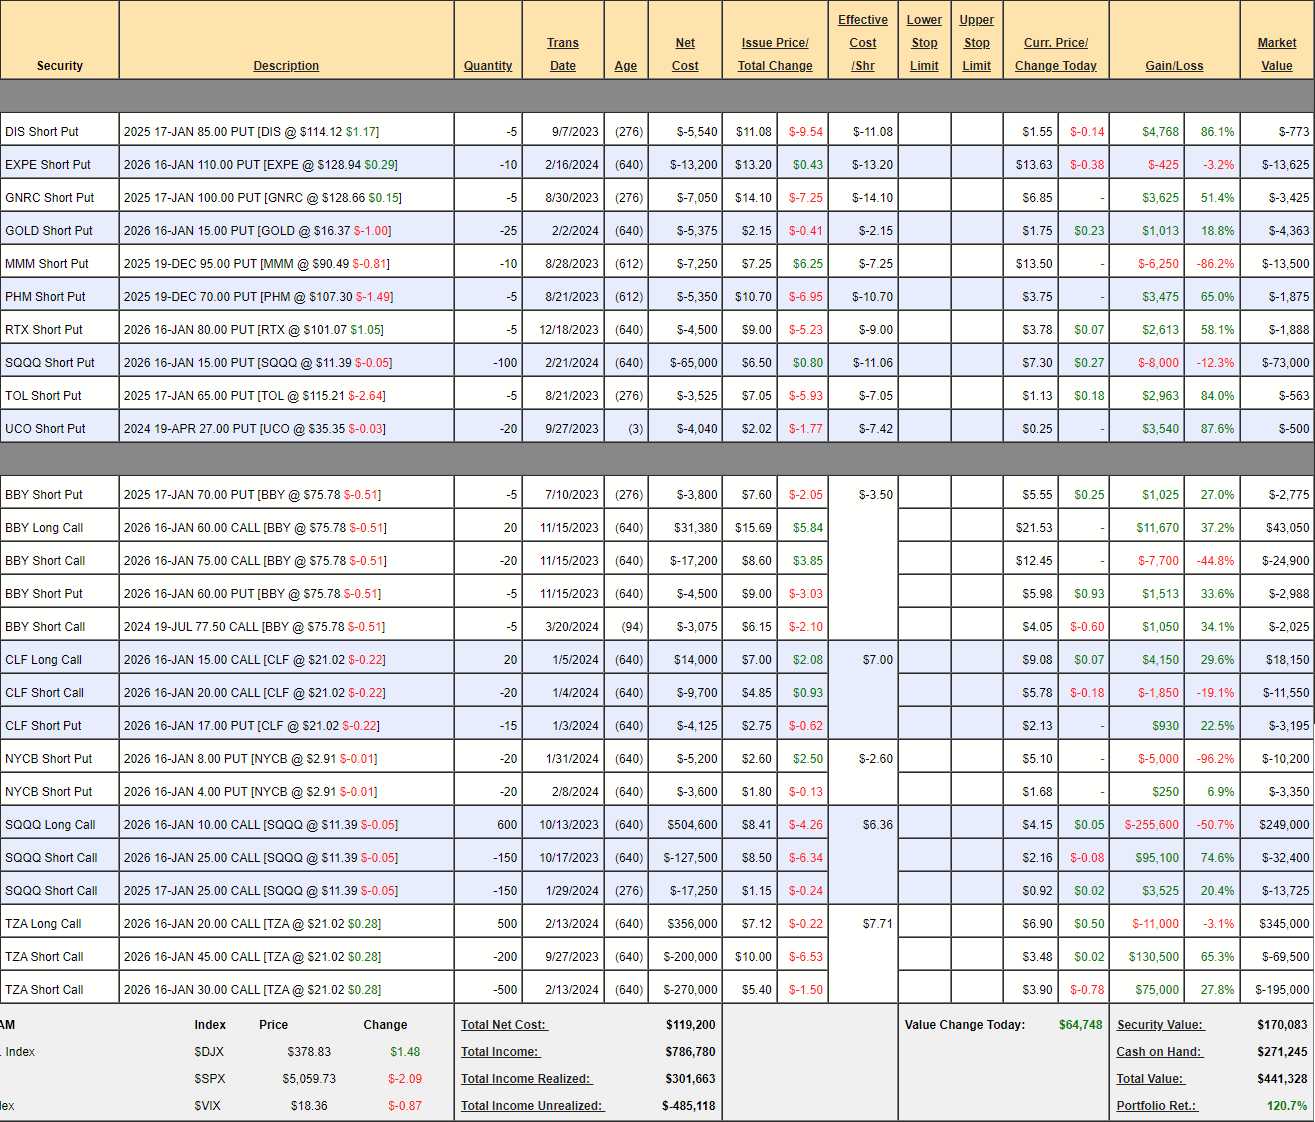1315x1122 pixels.
Task: Click the Trans Date column header
Action: [563, 54]
